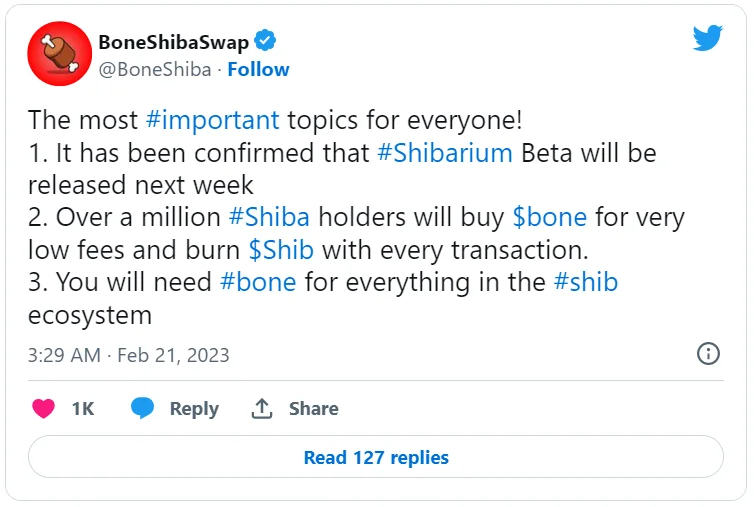Click the Twitter bird logo
This screenshot has width=754, height=507.
pyautogui.click(x=707, y=38)
